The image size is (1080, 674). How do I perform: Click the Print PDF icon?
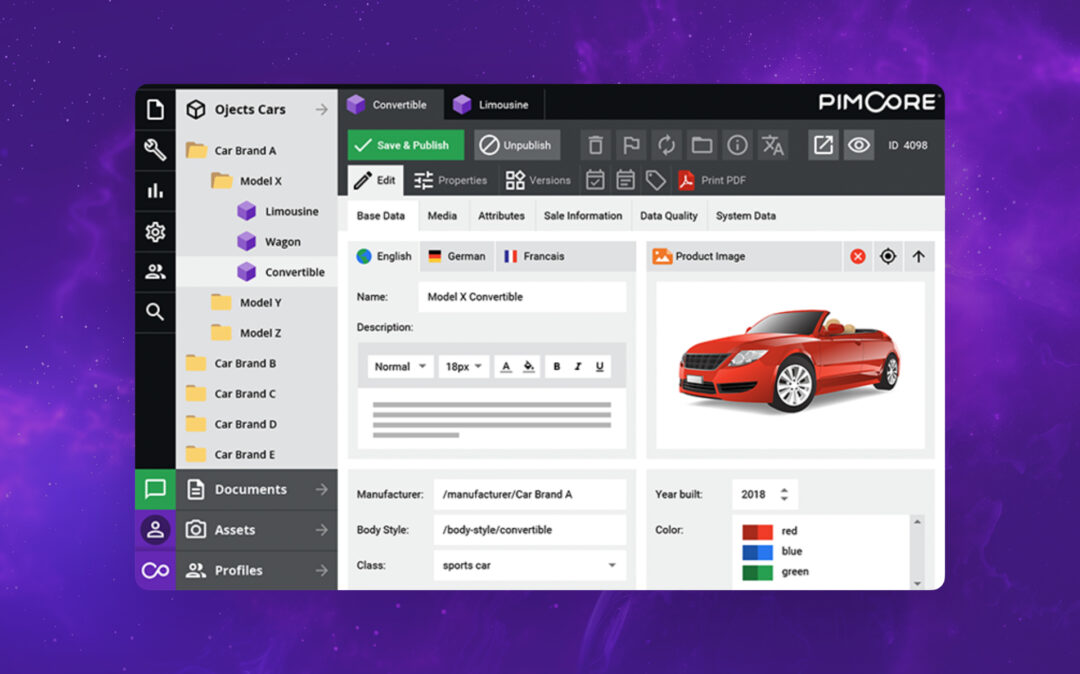click(x=687, y=180)
